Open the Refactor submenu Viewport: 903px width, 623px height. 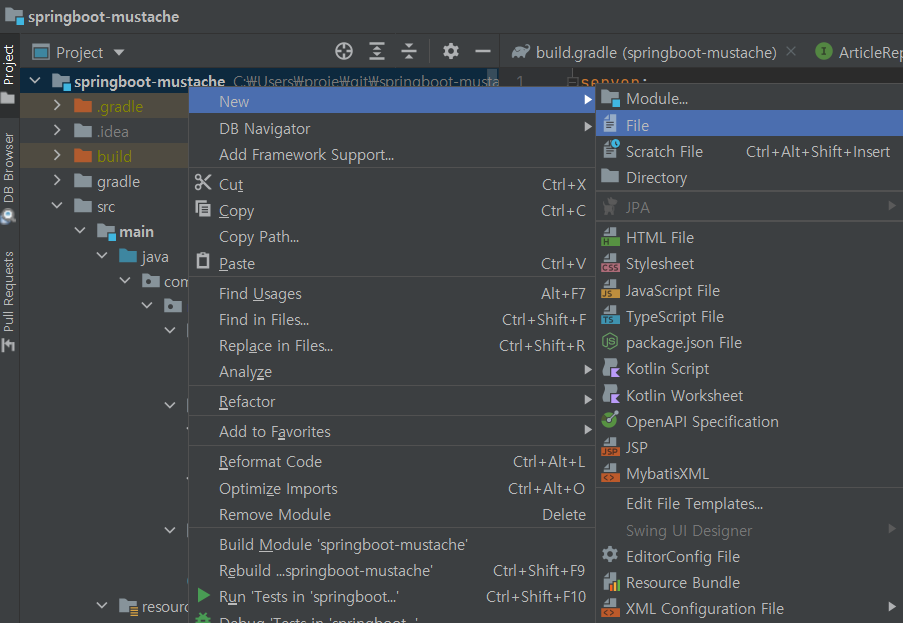coord(392,401)
